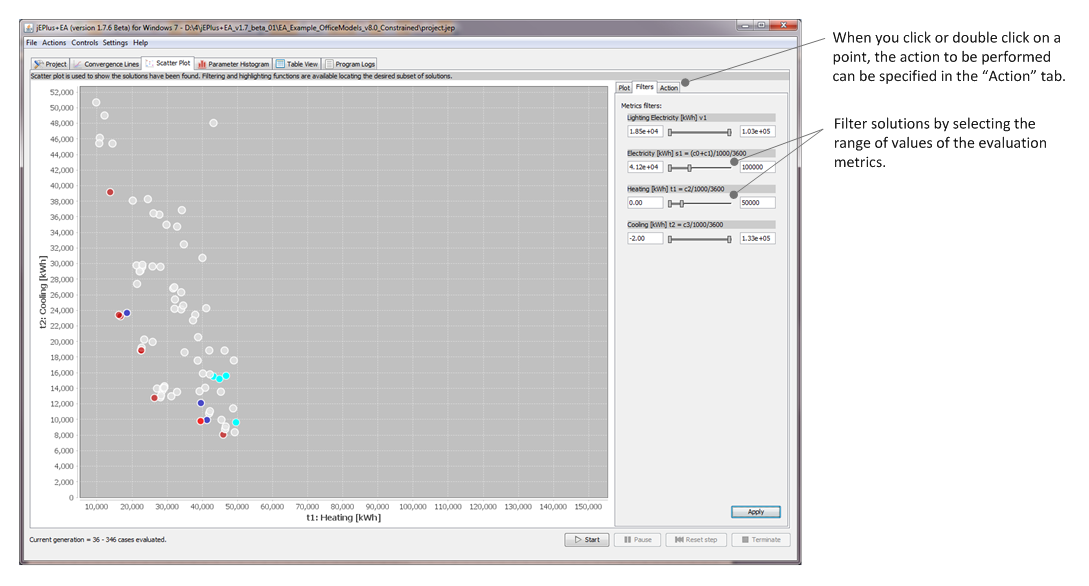Open the Help menu
1089x586 pixels.
click(140, 43)
